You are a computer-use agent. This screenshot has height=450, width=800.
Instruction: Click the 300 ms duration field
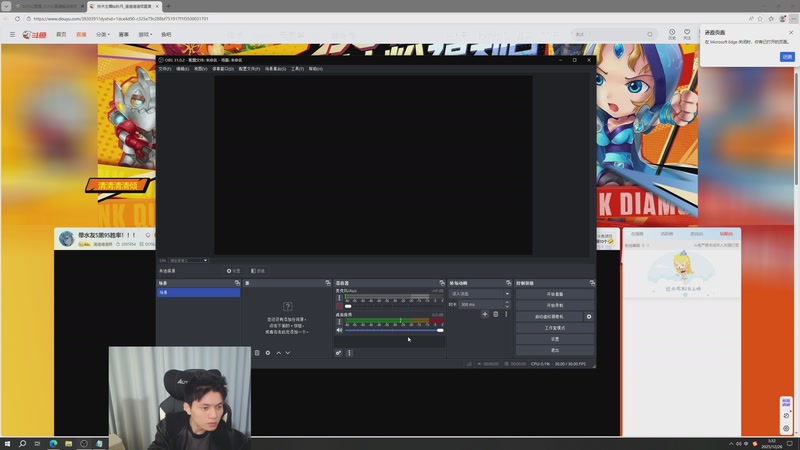(x=481, y=305)
